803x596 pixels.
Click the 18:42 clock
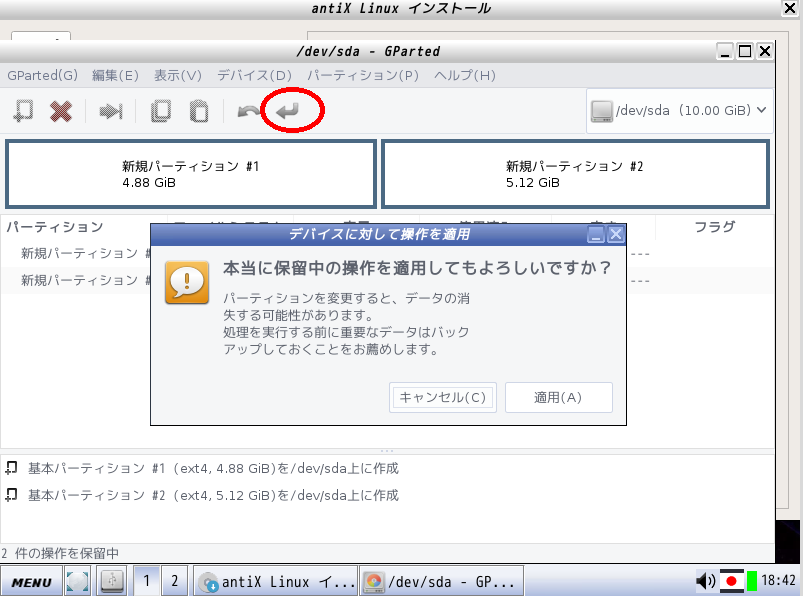point(778,581)
